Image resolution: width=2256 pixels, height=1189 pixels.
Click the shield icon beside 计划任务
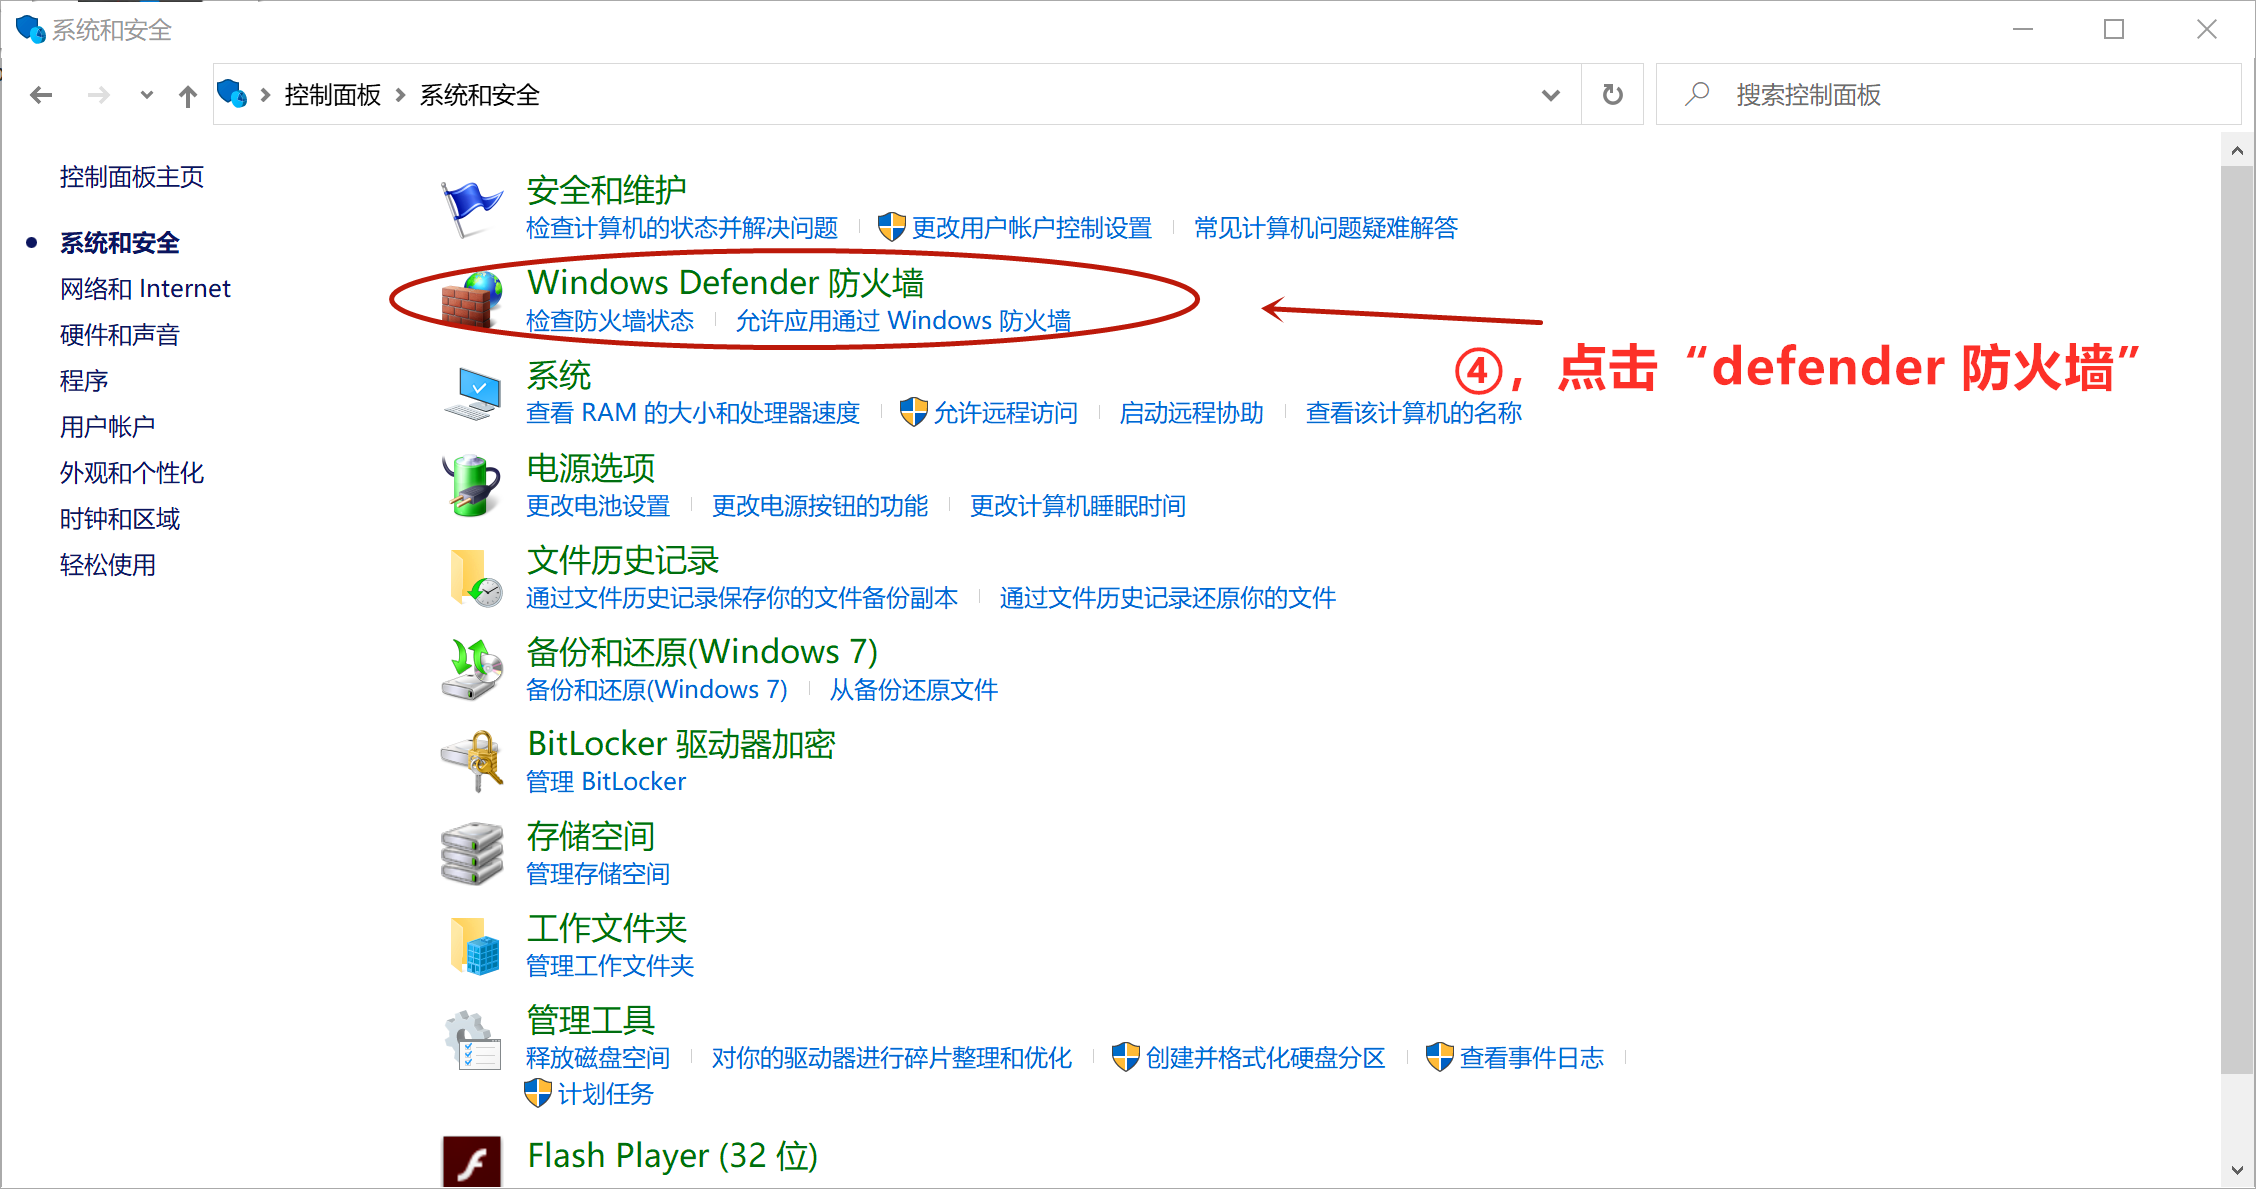[x=537, y=1093]
